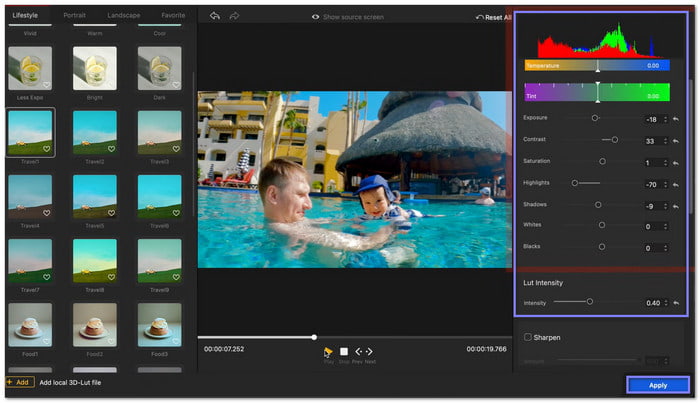Click the Blacks value stepper
The width and height of the screenshot is (700, 403).
click(666, 248)
